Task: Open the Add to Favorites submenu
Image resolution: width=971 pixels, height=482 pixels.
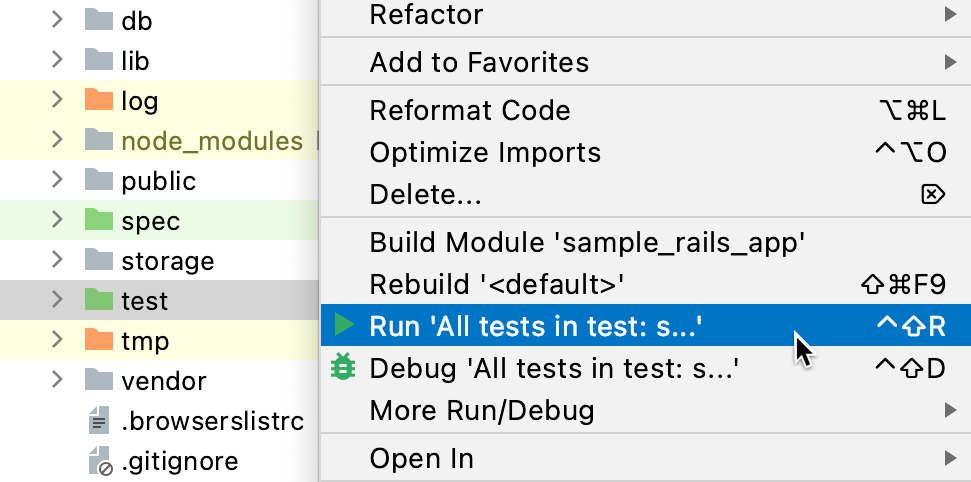Action: click(x=645, y=63)
